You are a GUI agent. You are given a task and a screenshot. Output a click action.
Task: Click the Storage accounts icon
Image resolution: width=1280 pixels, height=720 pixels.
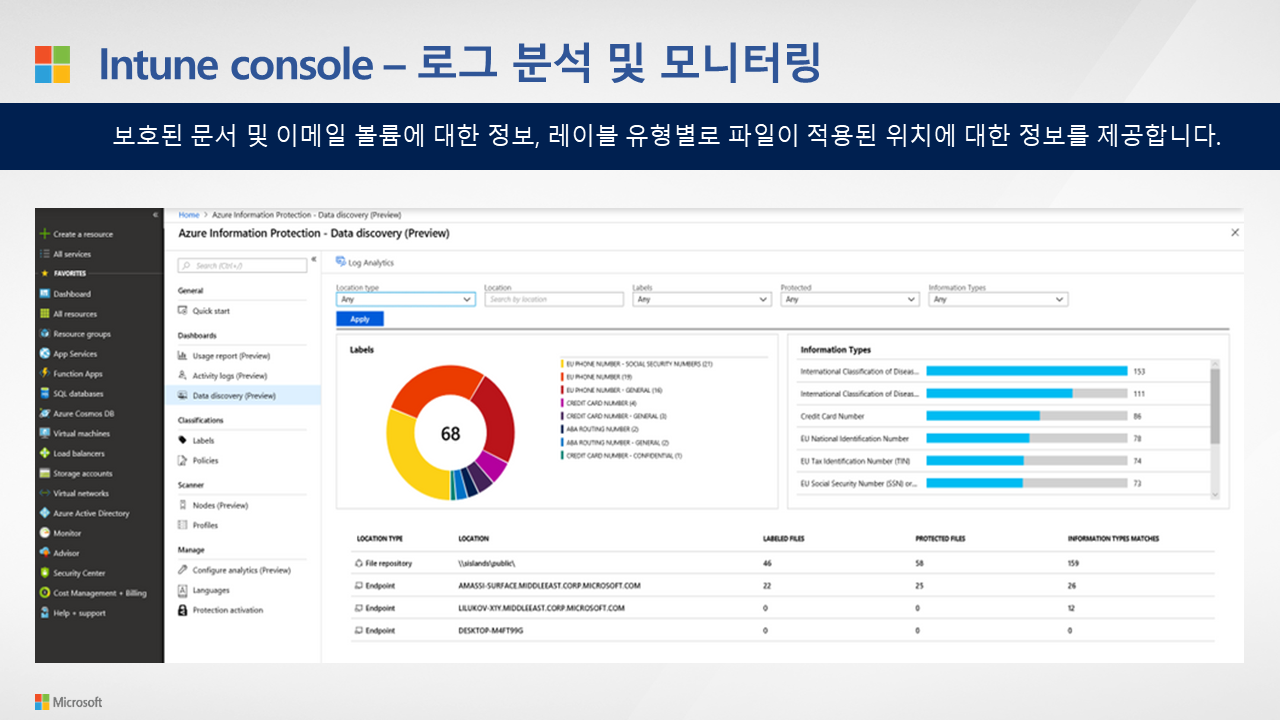[44, 473]
